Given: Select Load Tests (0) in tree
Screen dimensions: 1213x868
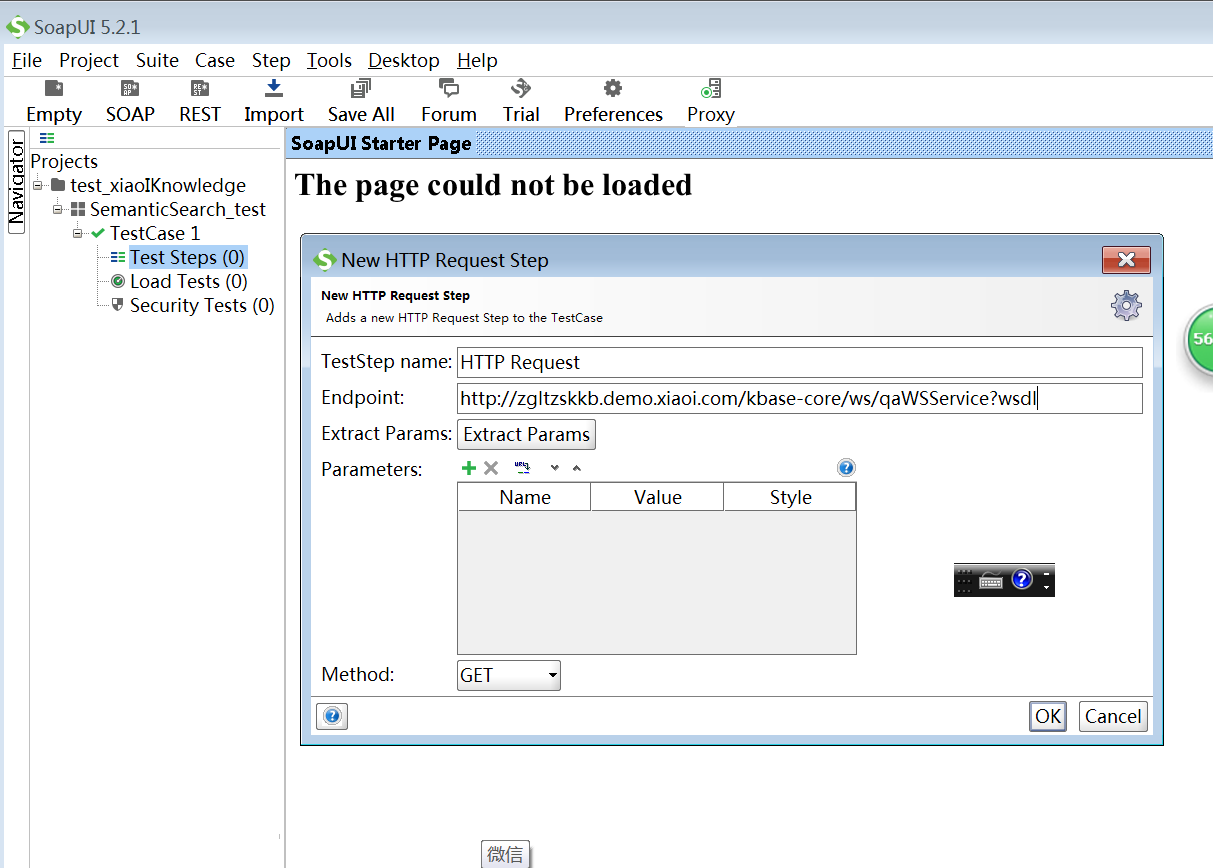Looking at the screenshot, I should [x=188, y=281].
